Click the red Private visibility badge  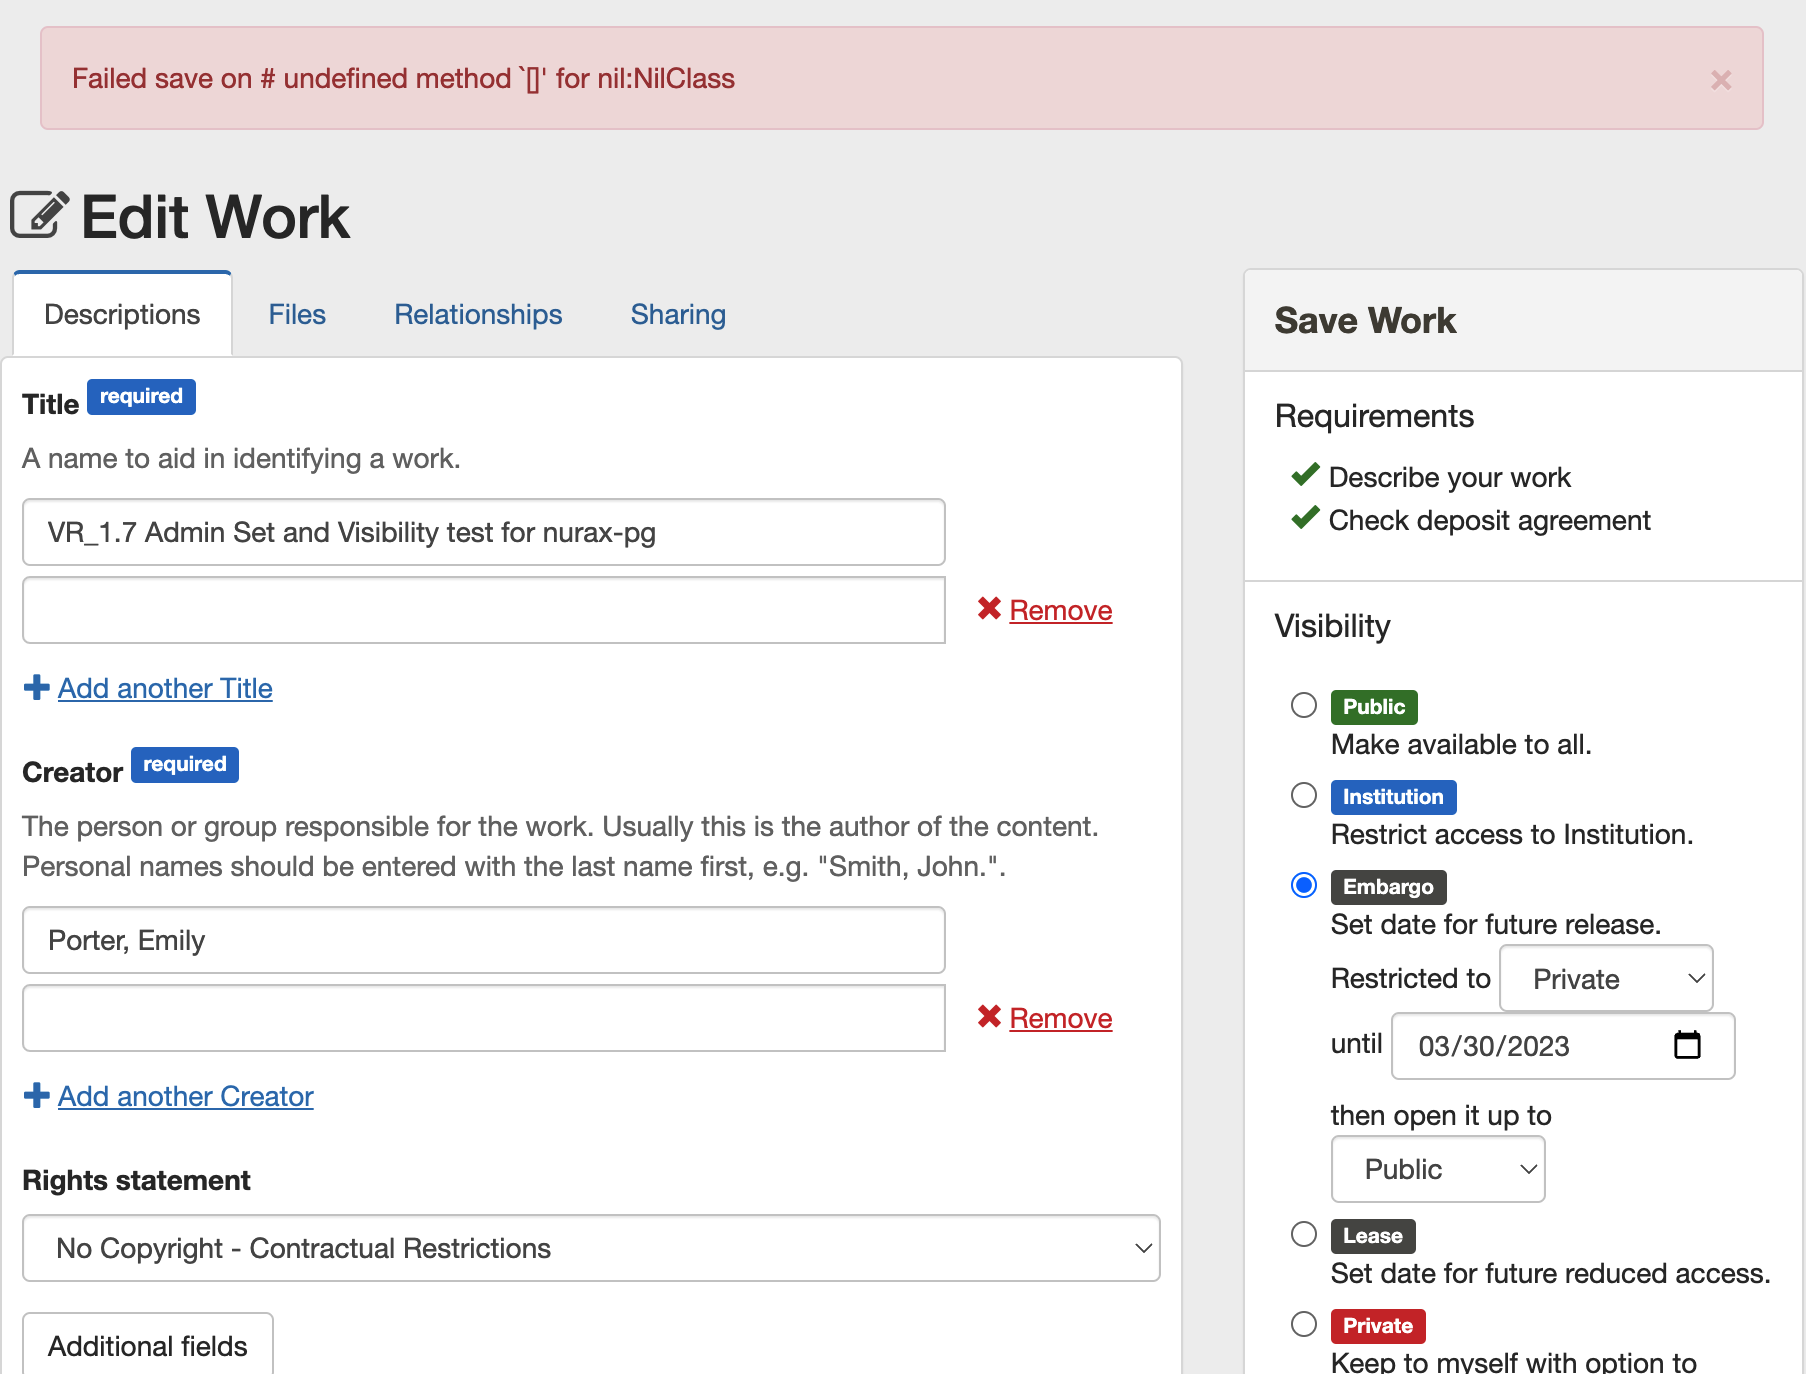click(1378, 1326)
